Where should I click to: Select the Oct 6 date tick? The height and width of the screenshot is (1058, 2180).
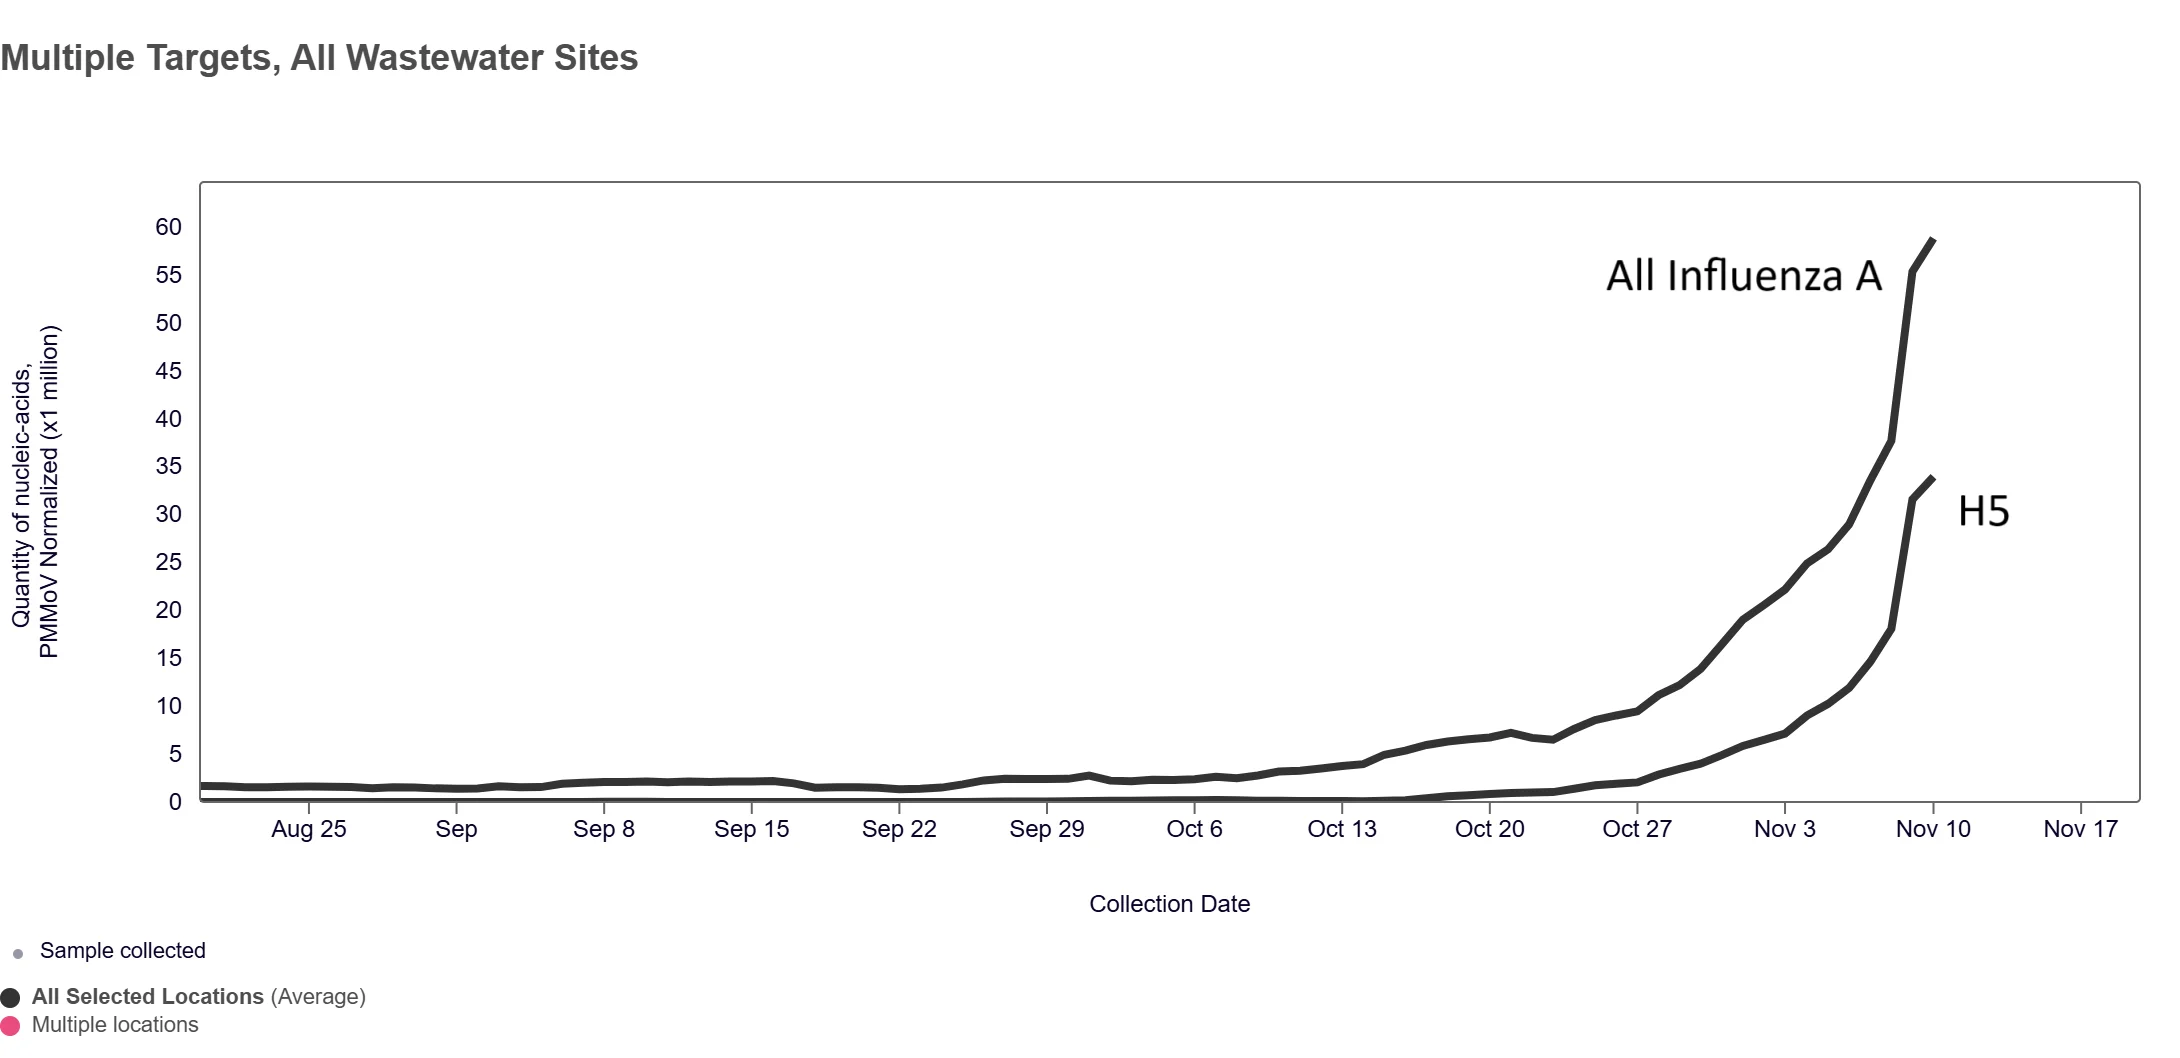1194,829
